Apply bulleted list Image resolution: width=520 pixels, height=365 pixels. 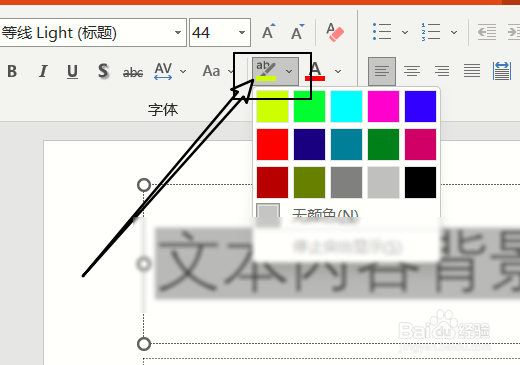click(382, 32)
